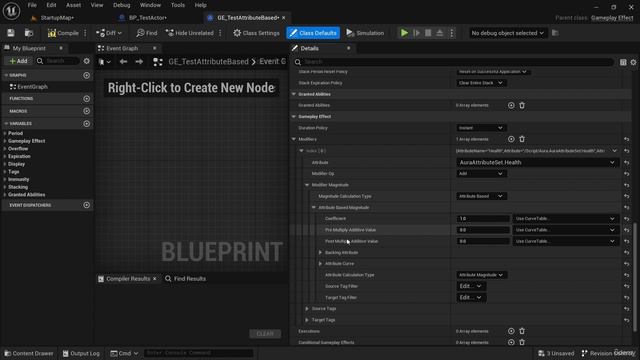Screen dimensions: 640x360
Task: Add a new macro with the plus icon
Action: click(87, 111)
